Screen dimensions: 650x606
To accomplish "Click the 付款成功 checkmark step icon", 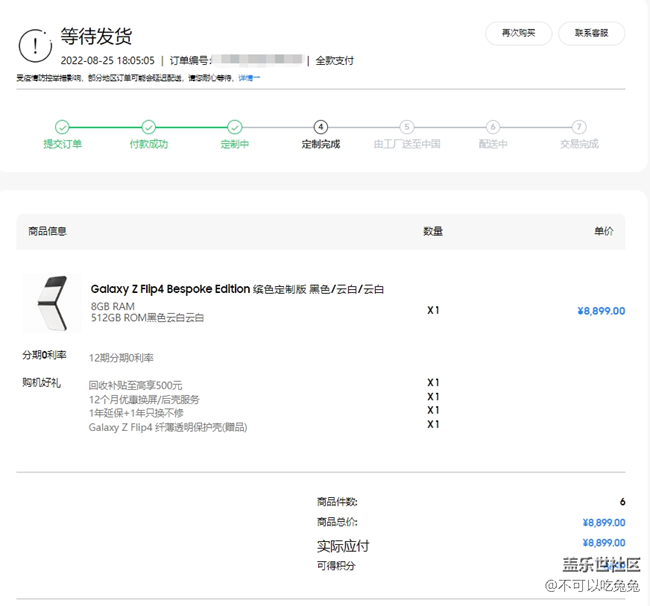I will click(148, 127).
